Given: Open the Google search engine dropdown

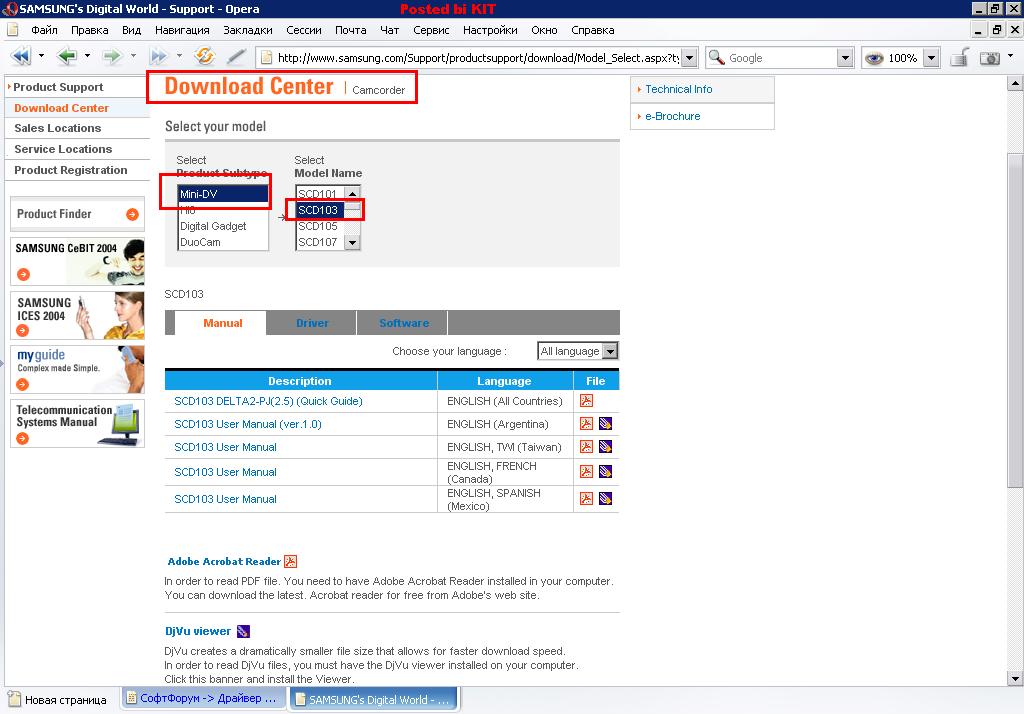Looking at the screenshot, I should (x=845, y=57).
